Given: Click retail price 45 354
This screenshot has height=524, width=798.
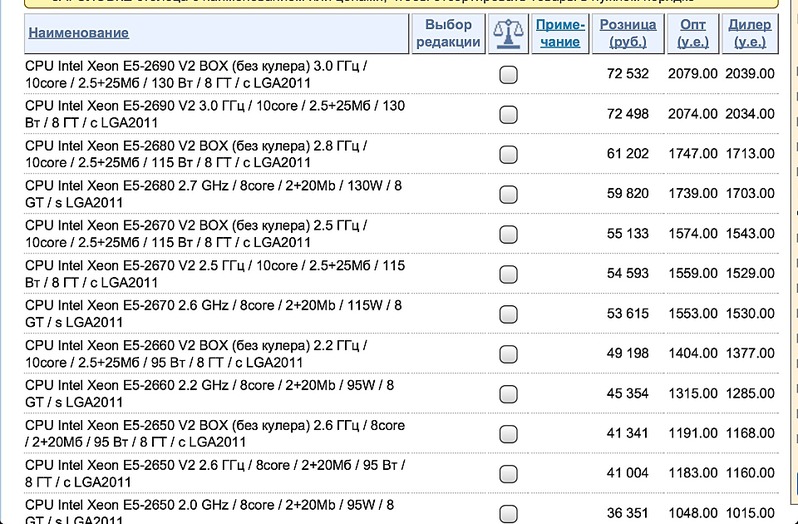Looking at the screenshot, I should click(628, 393).
